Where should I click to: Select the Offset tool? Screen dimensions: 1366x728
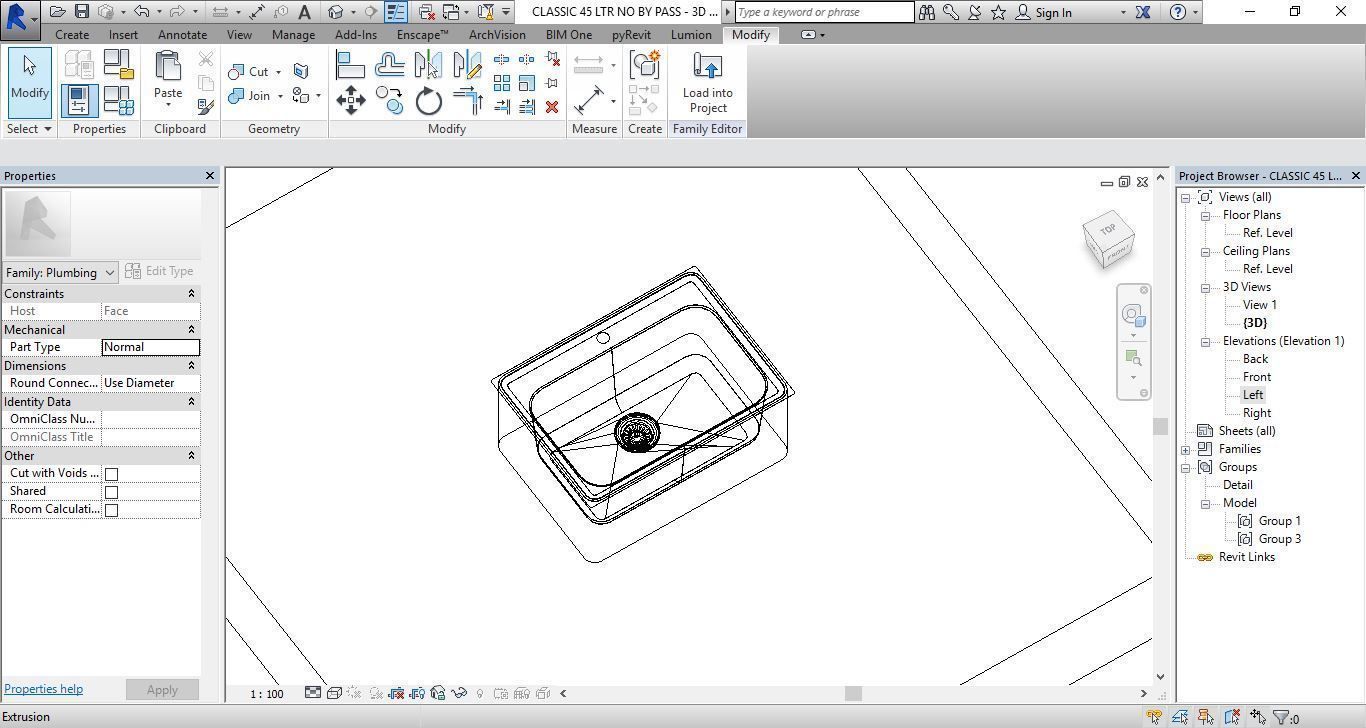(389, 66)
